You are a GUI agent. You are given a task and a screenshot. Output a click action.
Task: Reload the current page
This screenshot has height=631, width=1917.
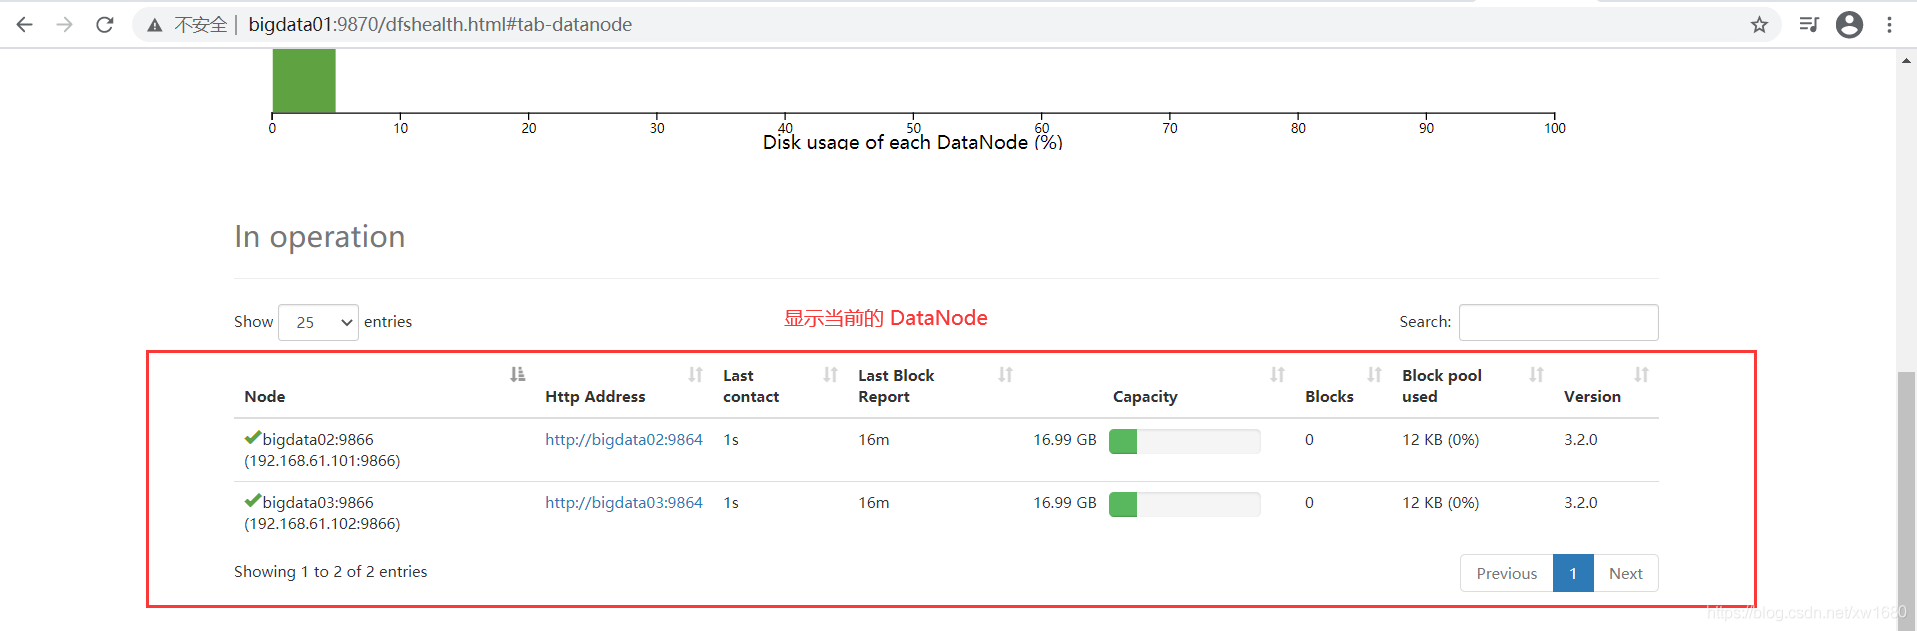coord(105,24)
